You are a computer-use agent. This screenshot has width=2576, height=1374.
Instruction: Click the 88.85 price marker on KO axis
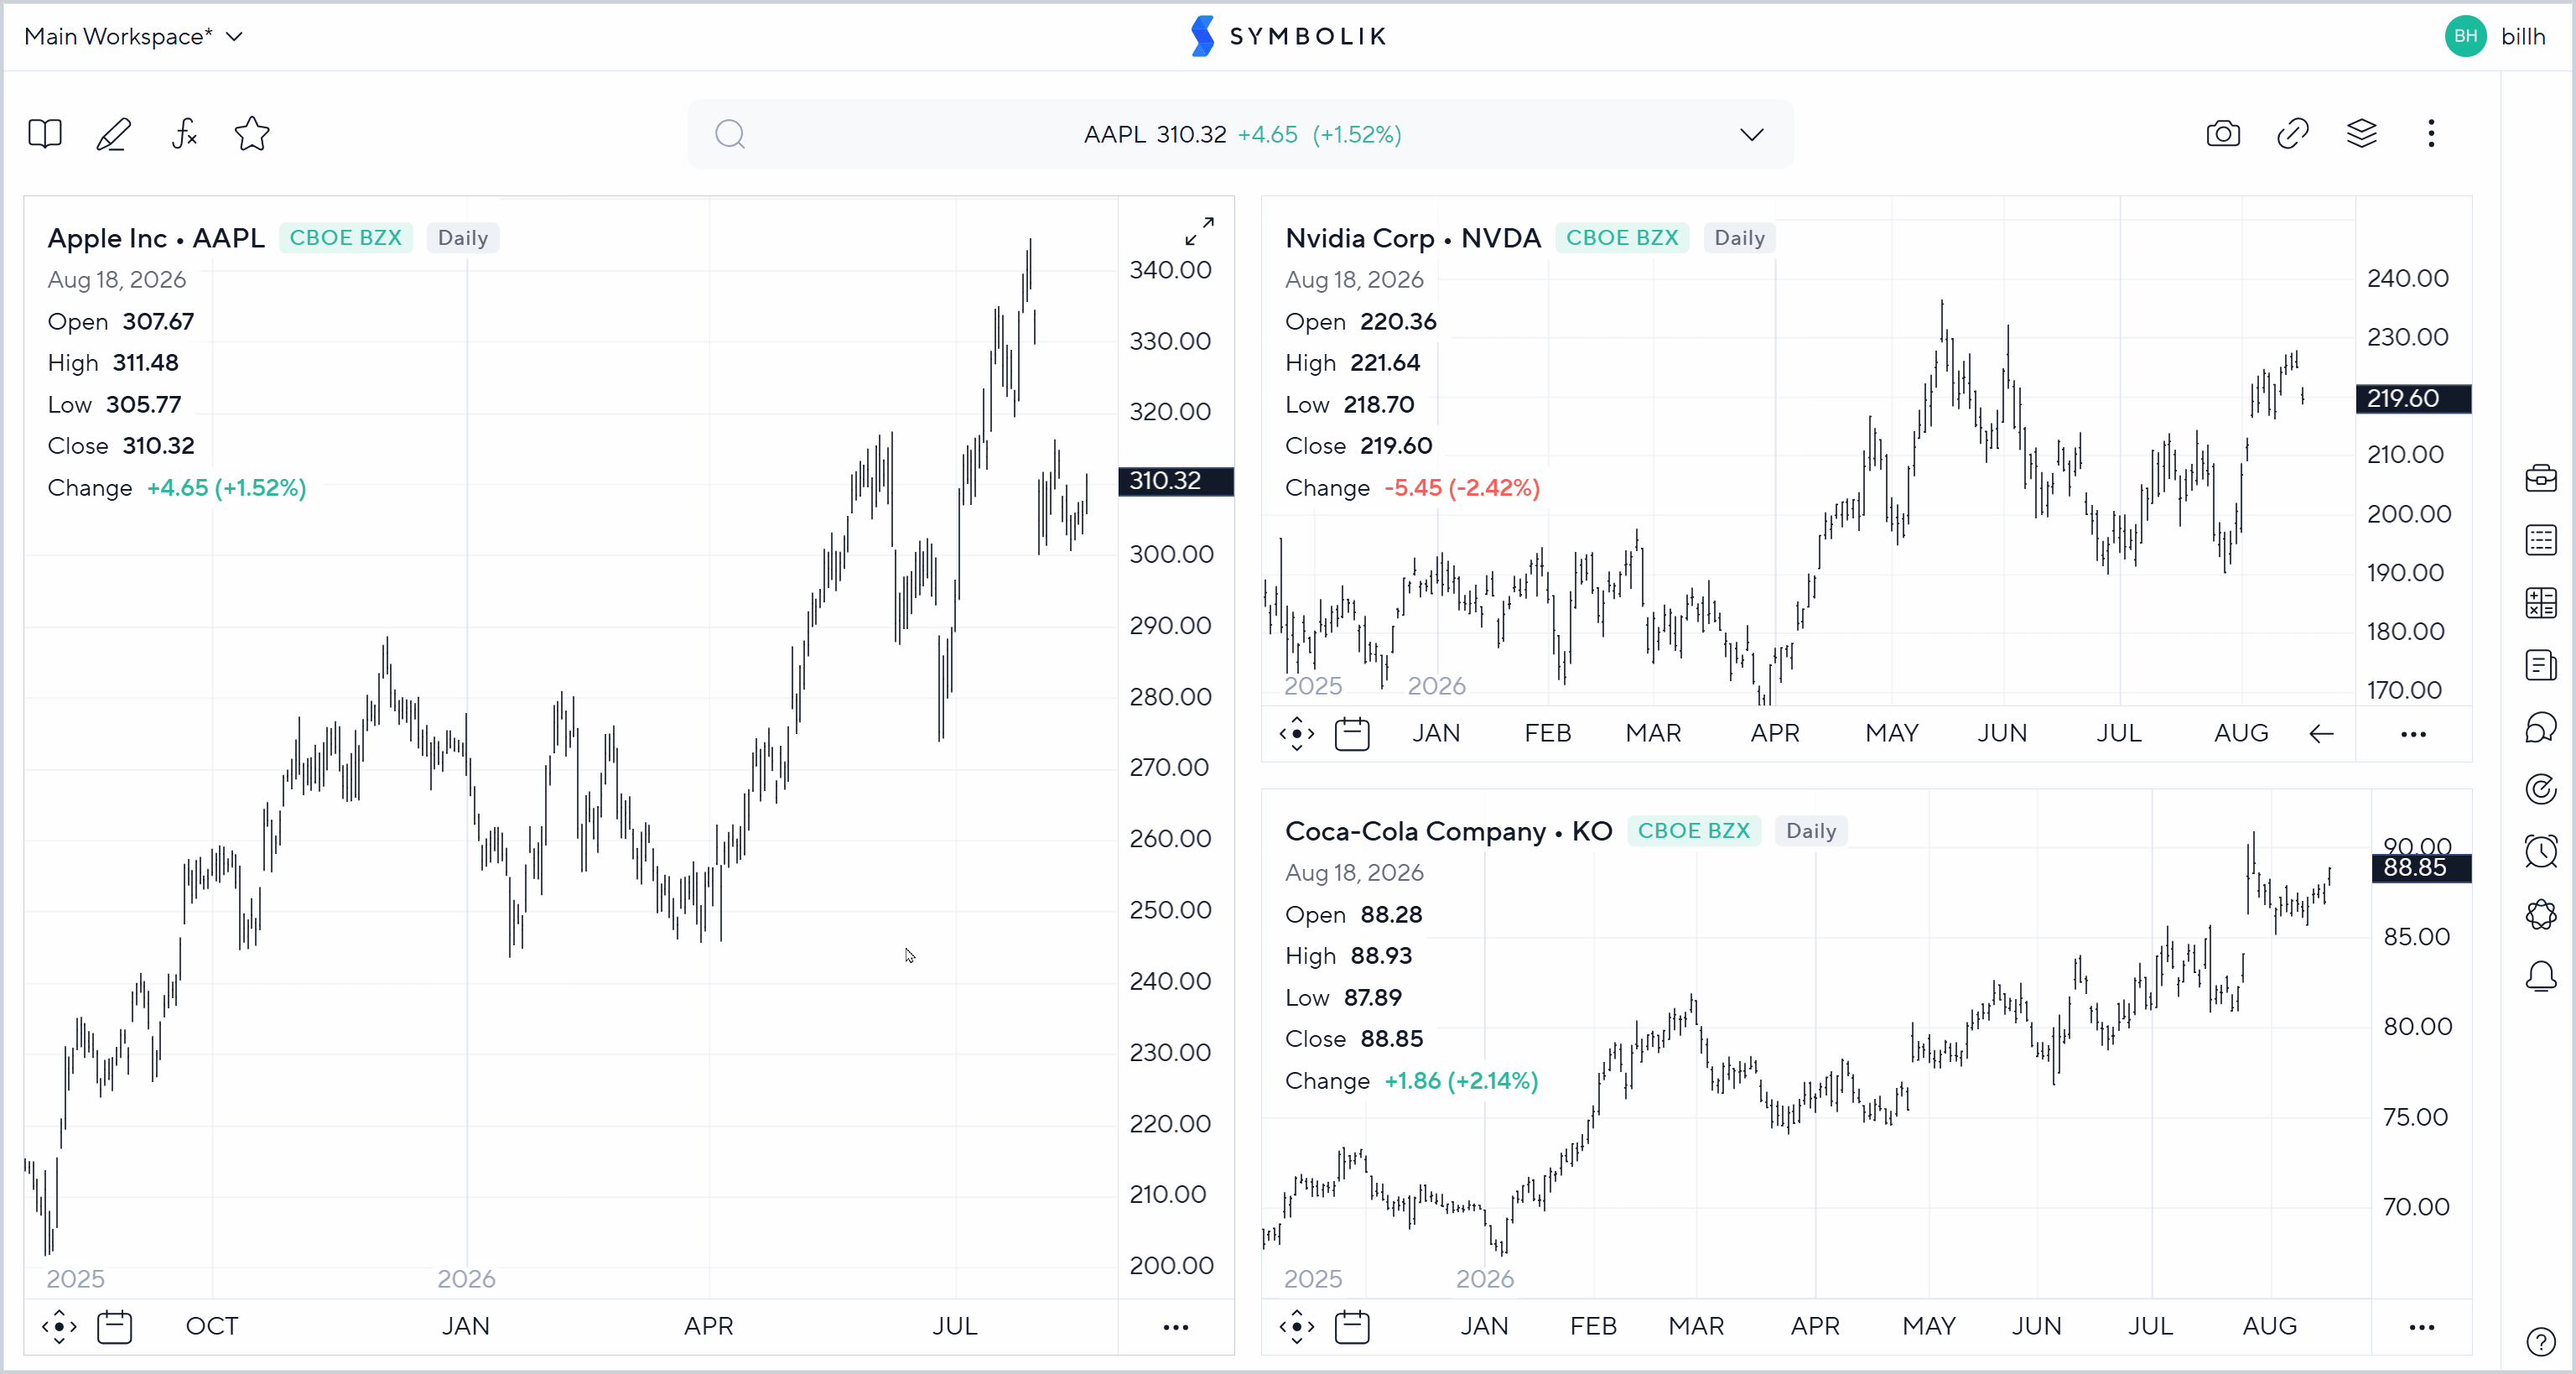point(2421,868)
